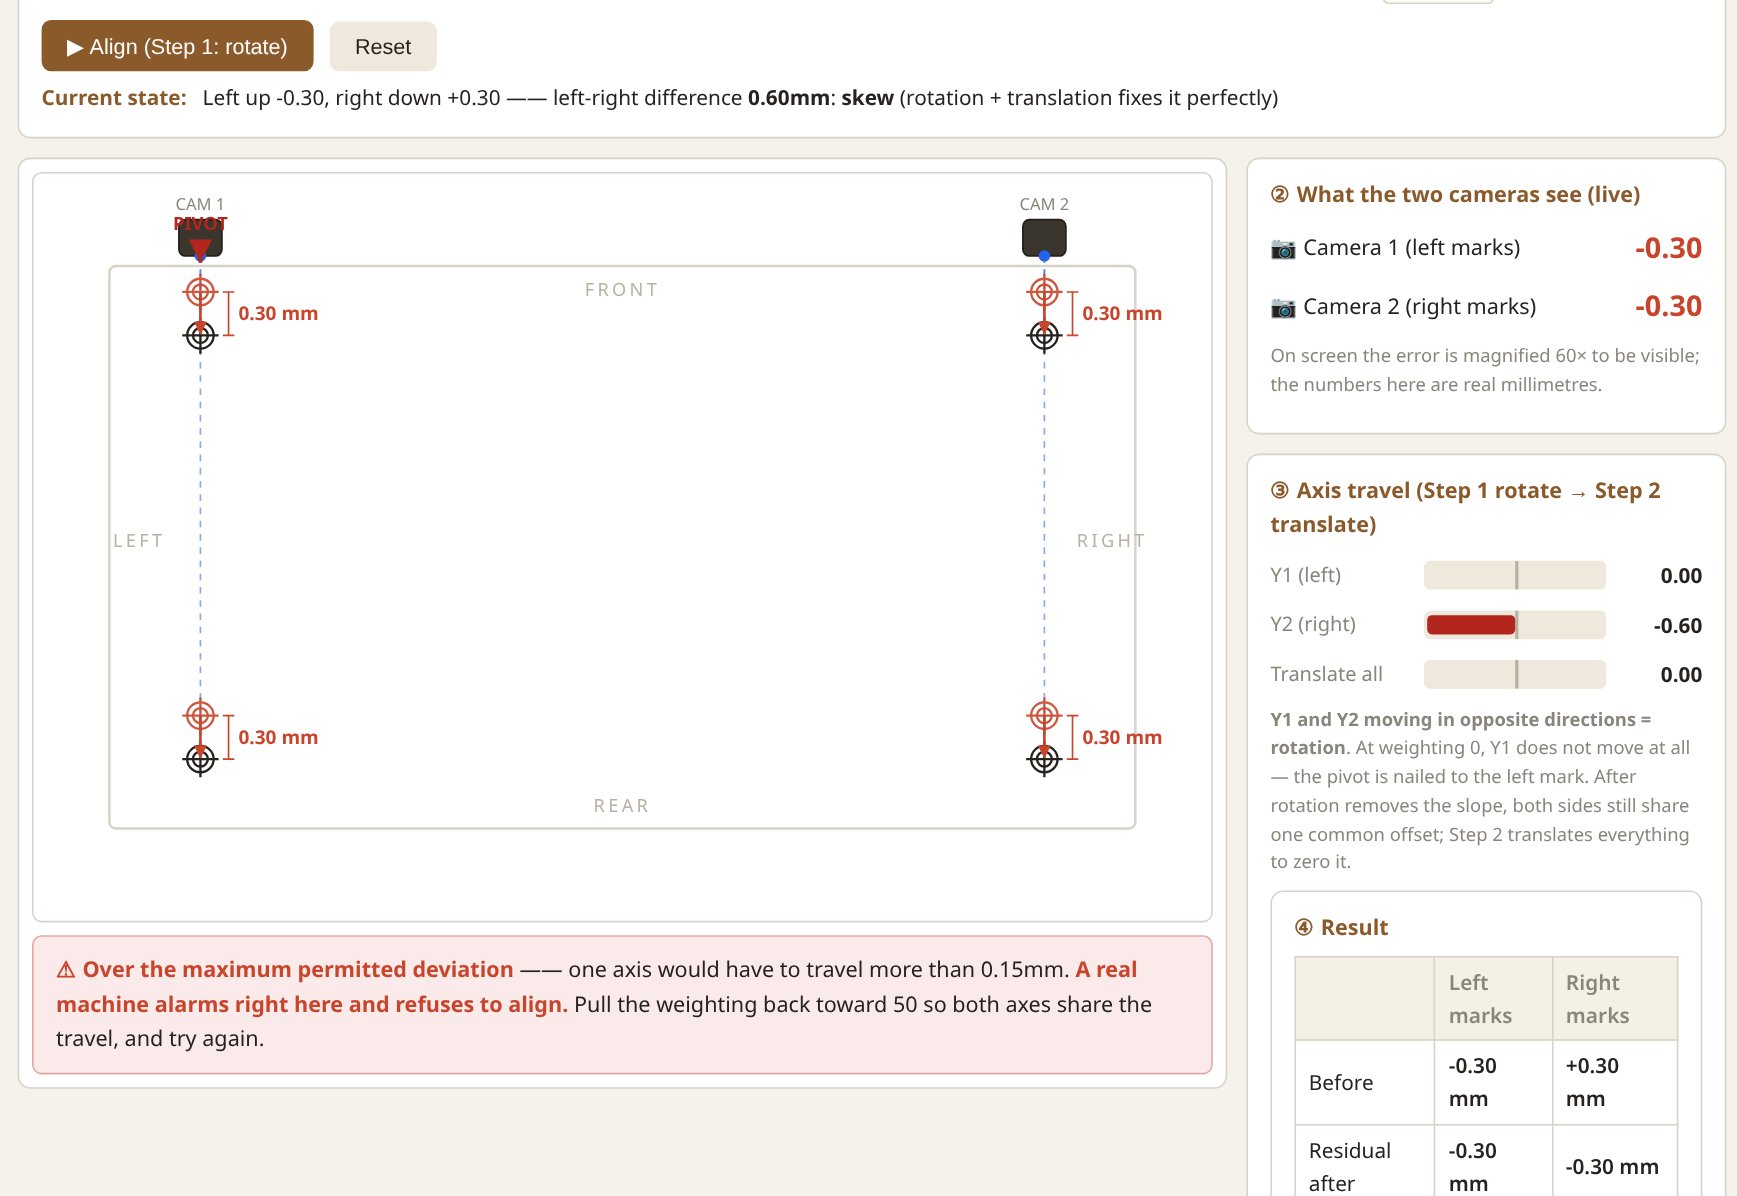Click the black front-right crosshair mark
The width and height of the screenshot is (1737, 1196).
tap(1044, 336)
